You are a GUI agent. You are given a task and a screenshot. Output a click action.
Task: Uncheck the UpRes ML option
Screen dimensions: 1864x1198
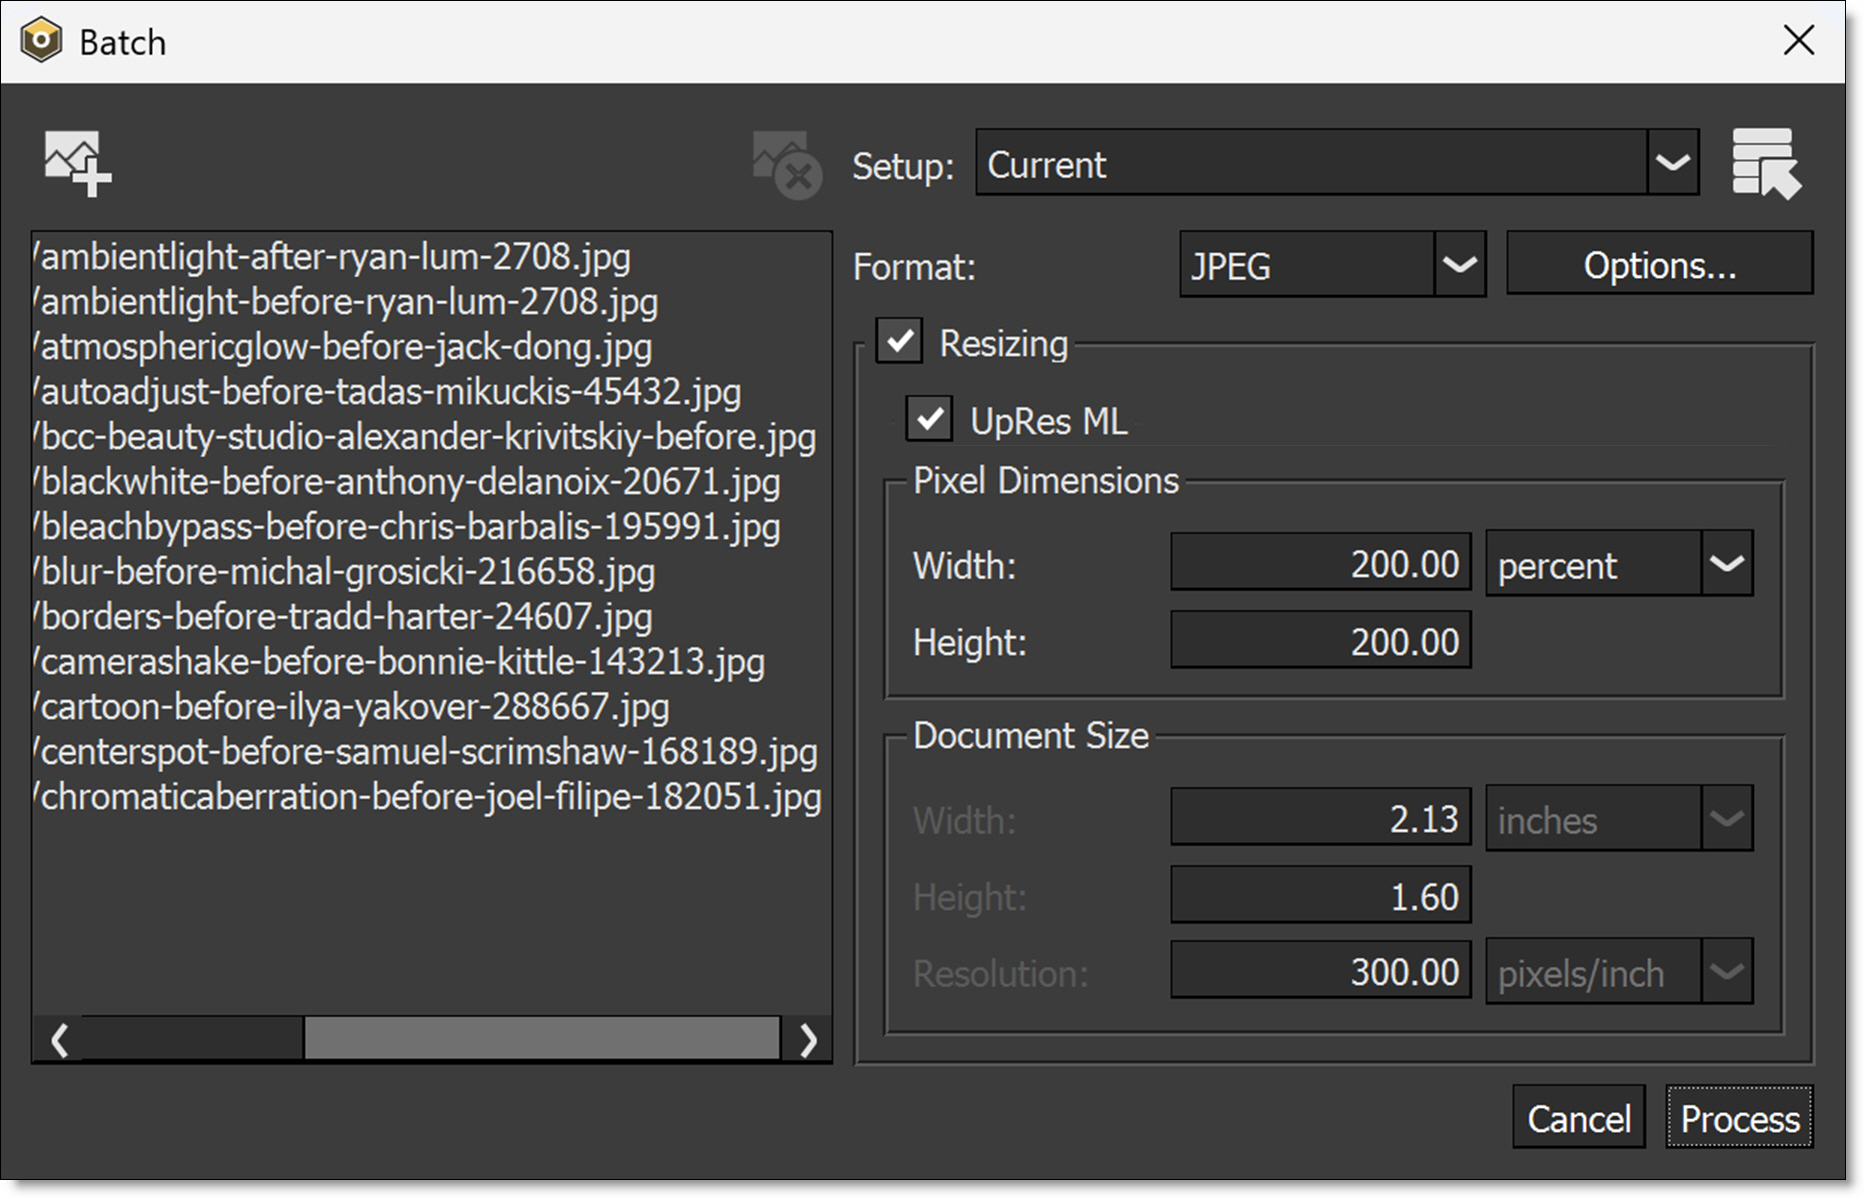pyautogui.click(x=929, y=420)
